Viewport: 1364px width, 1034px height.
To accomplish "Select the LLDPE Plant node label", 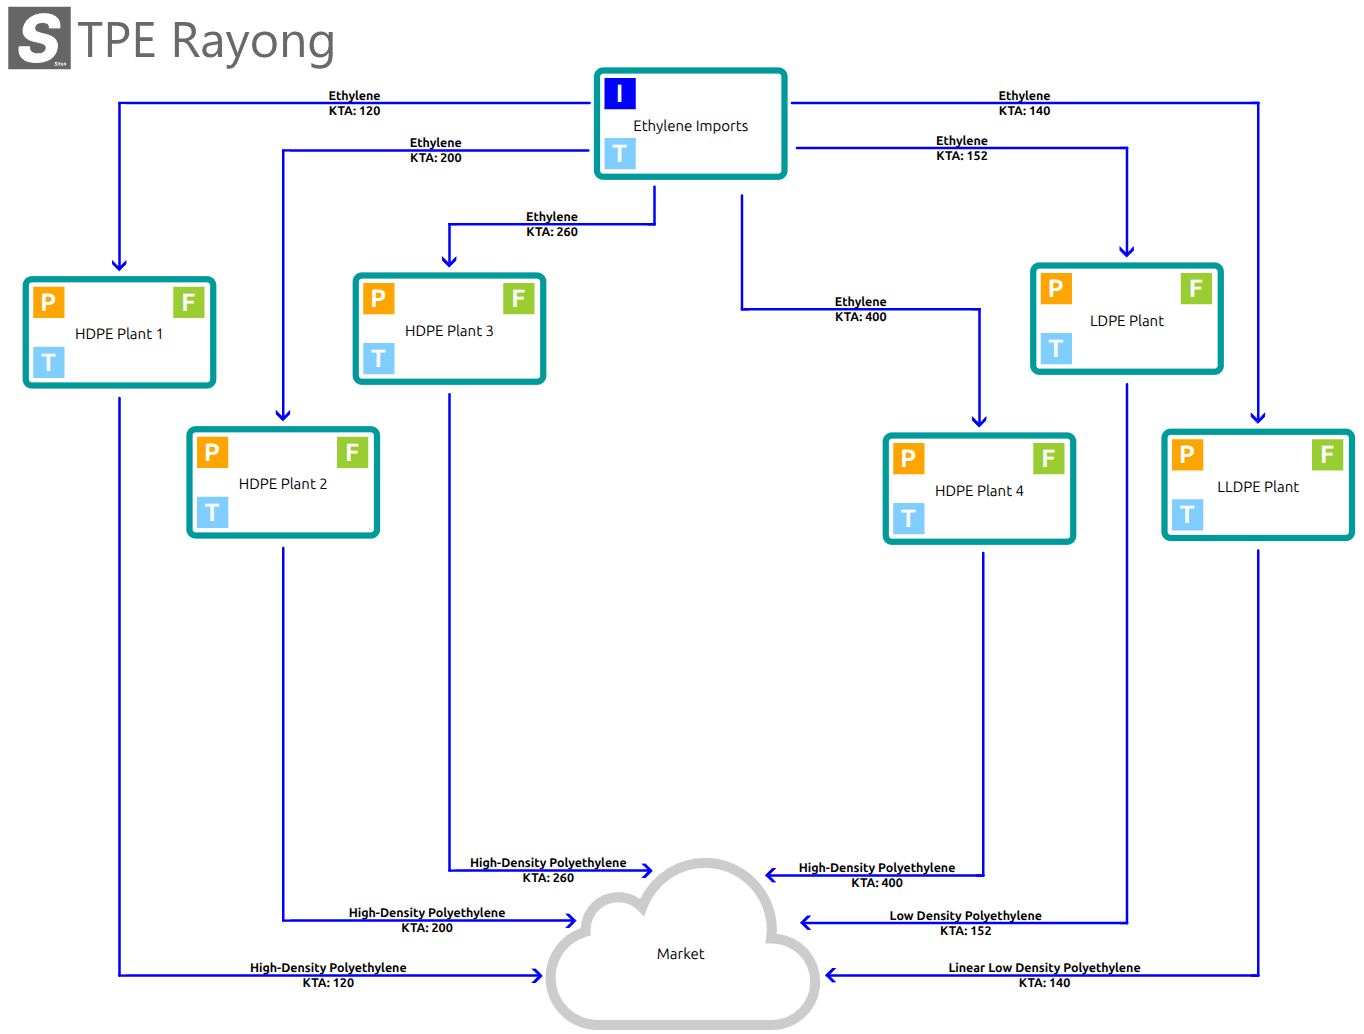I will [1258, 487].
